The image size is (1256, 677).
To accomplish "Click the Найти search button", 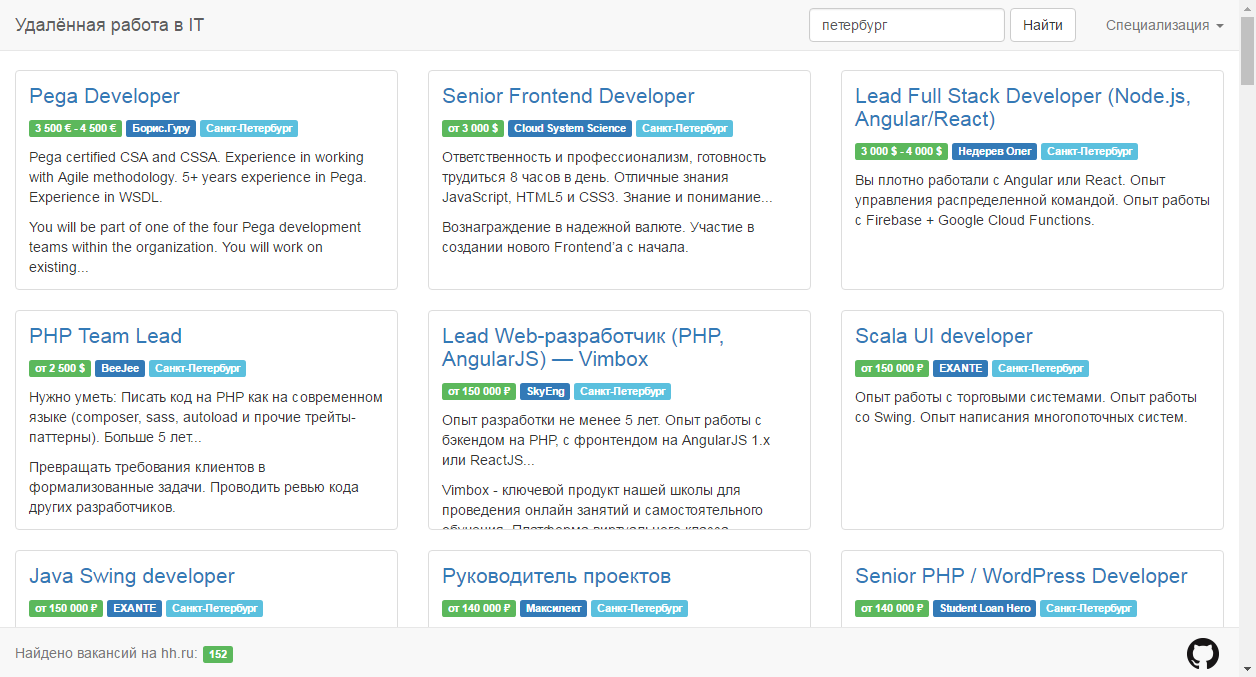I will pyautogui.click(x=1043, y=25).
